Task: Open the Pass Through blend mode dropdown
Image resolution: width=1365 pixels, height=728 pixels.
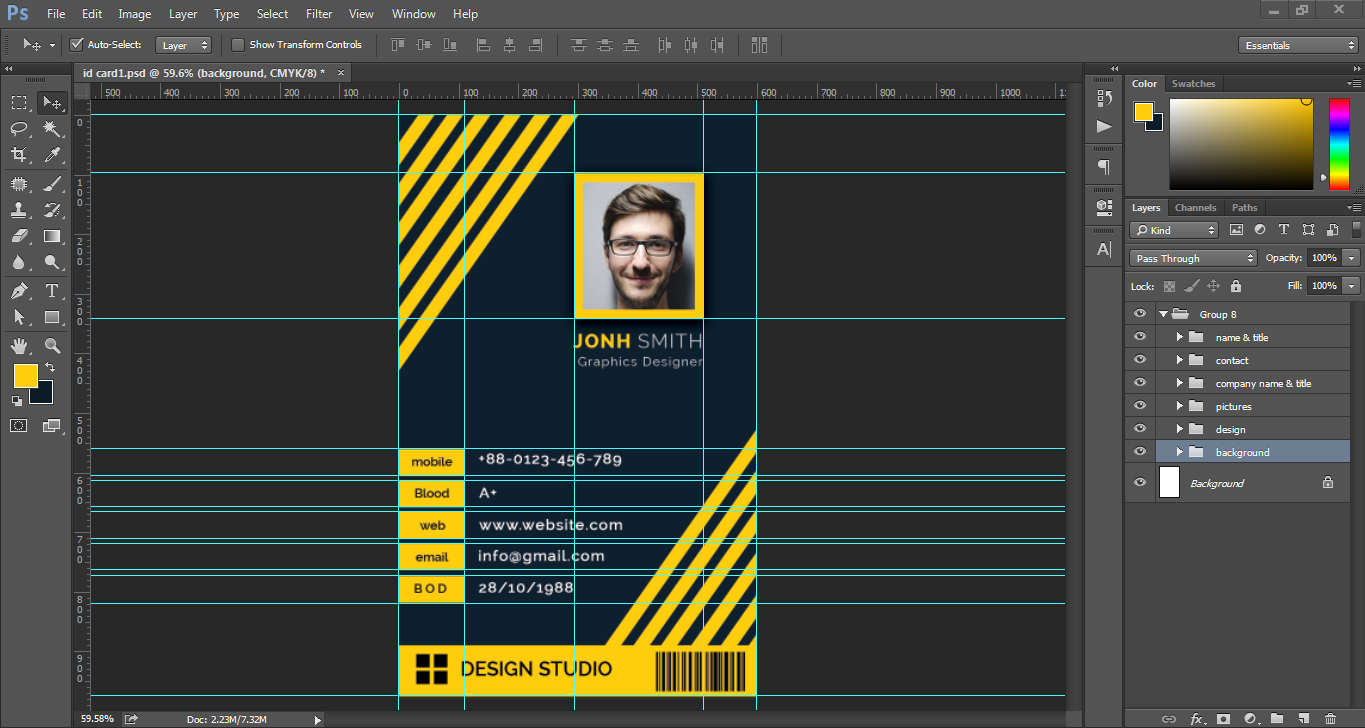Action: 1193,258
